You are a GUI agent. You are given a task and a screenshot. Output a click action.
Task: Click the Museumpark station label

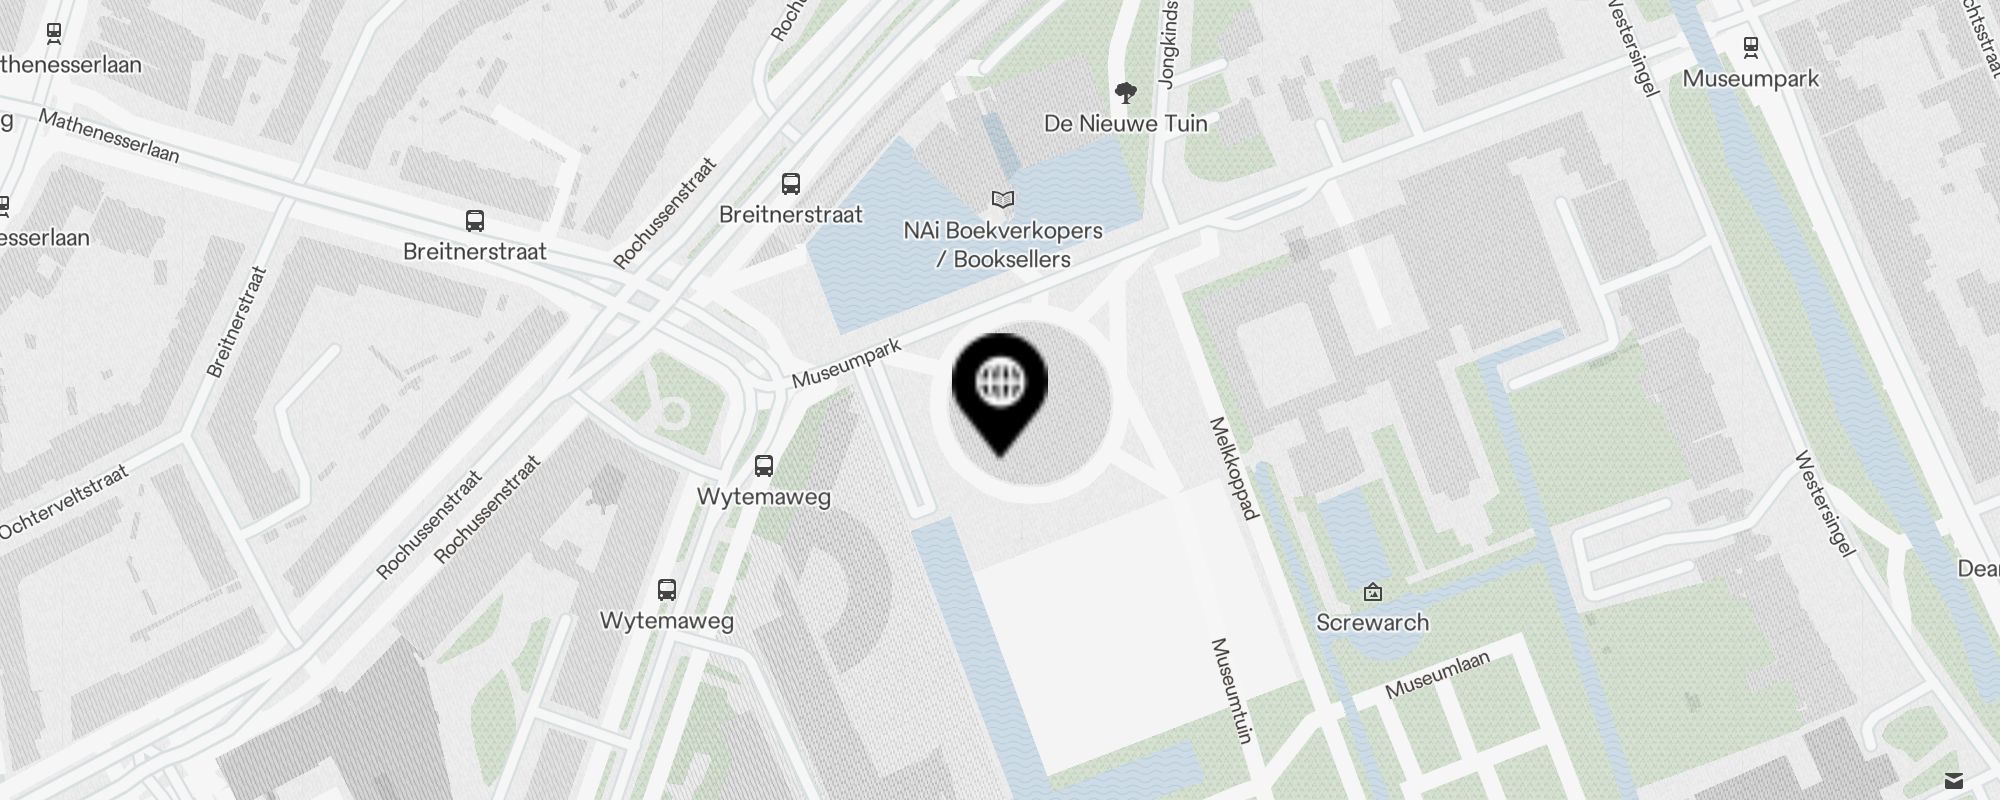pos(1750,78)
